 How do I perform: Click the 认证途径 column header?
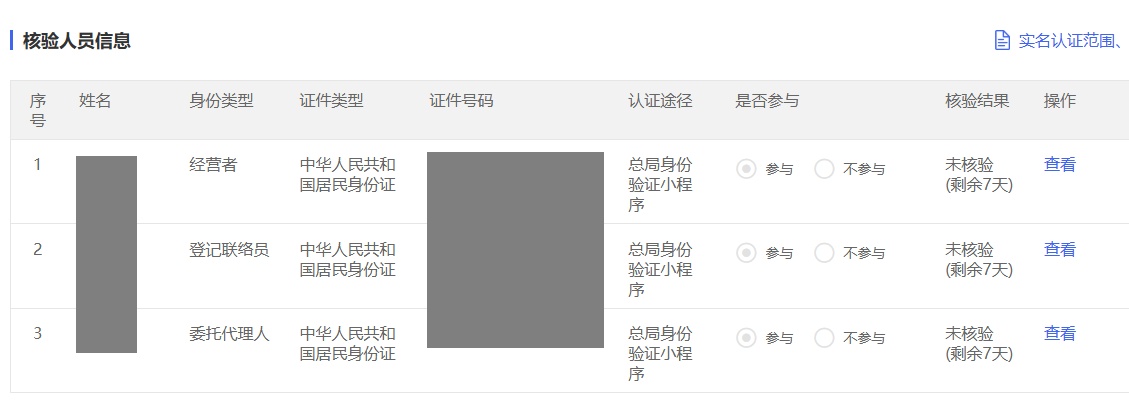[x=660, y=101]
